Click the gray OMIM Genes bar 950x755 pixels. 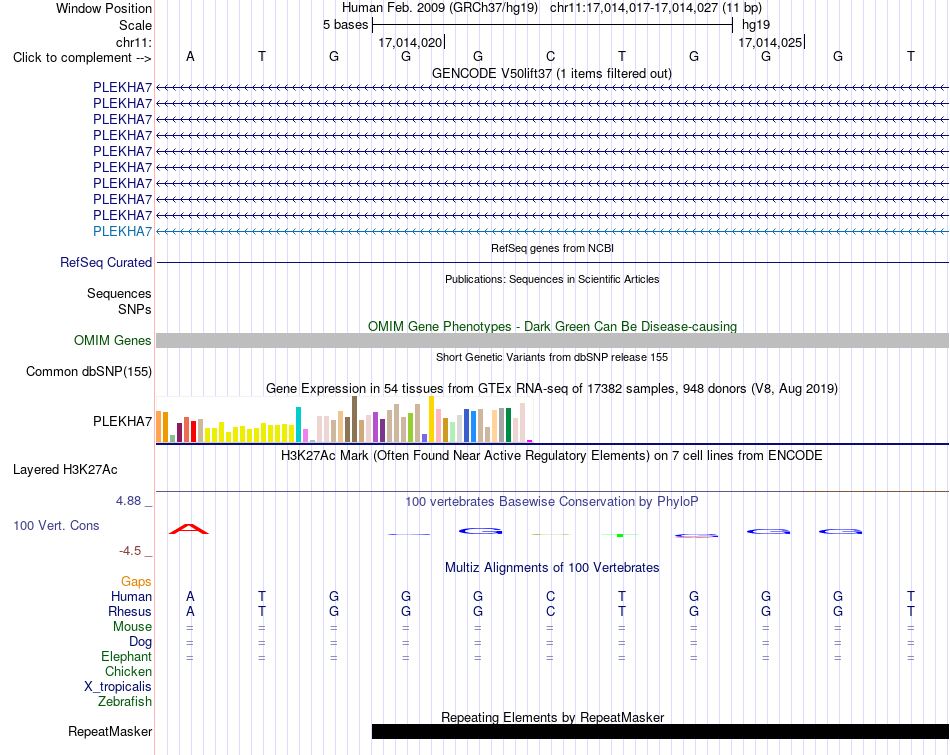pos(553,341)
